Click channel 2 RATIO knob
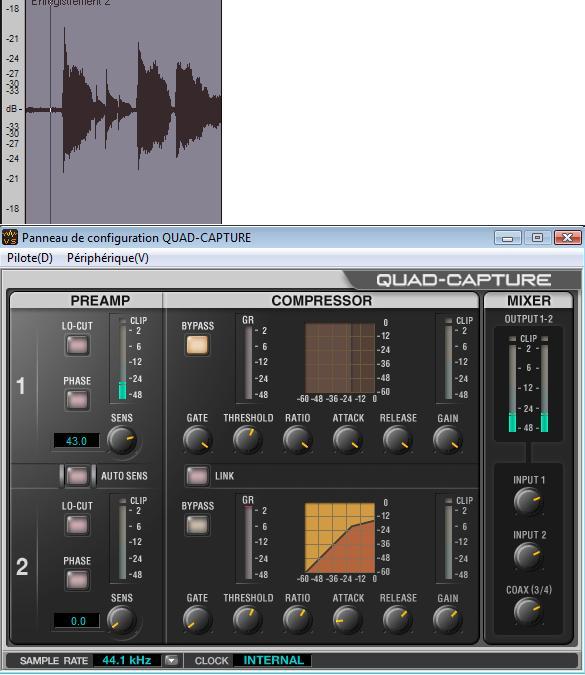585x675 pixels. [x=297, y=620]
